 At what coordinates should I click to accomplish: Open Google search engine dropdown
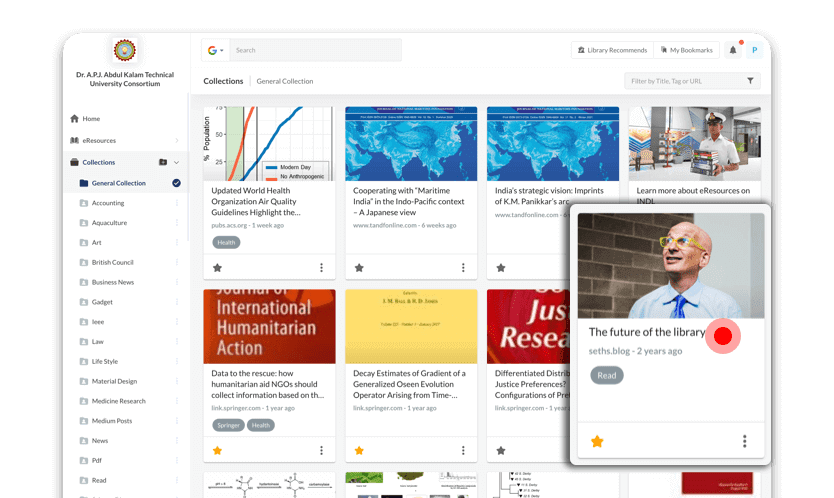216,50
